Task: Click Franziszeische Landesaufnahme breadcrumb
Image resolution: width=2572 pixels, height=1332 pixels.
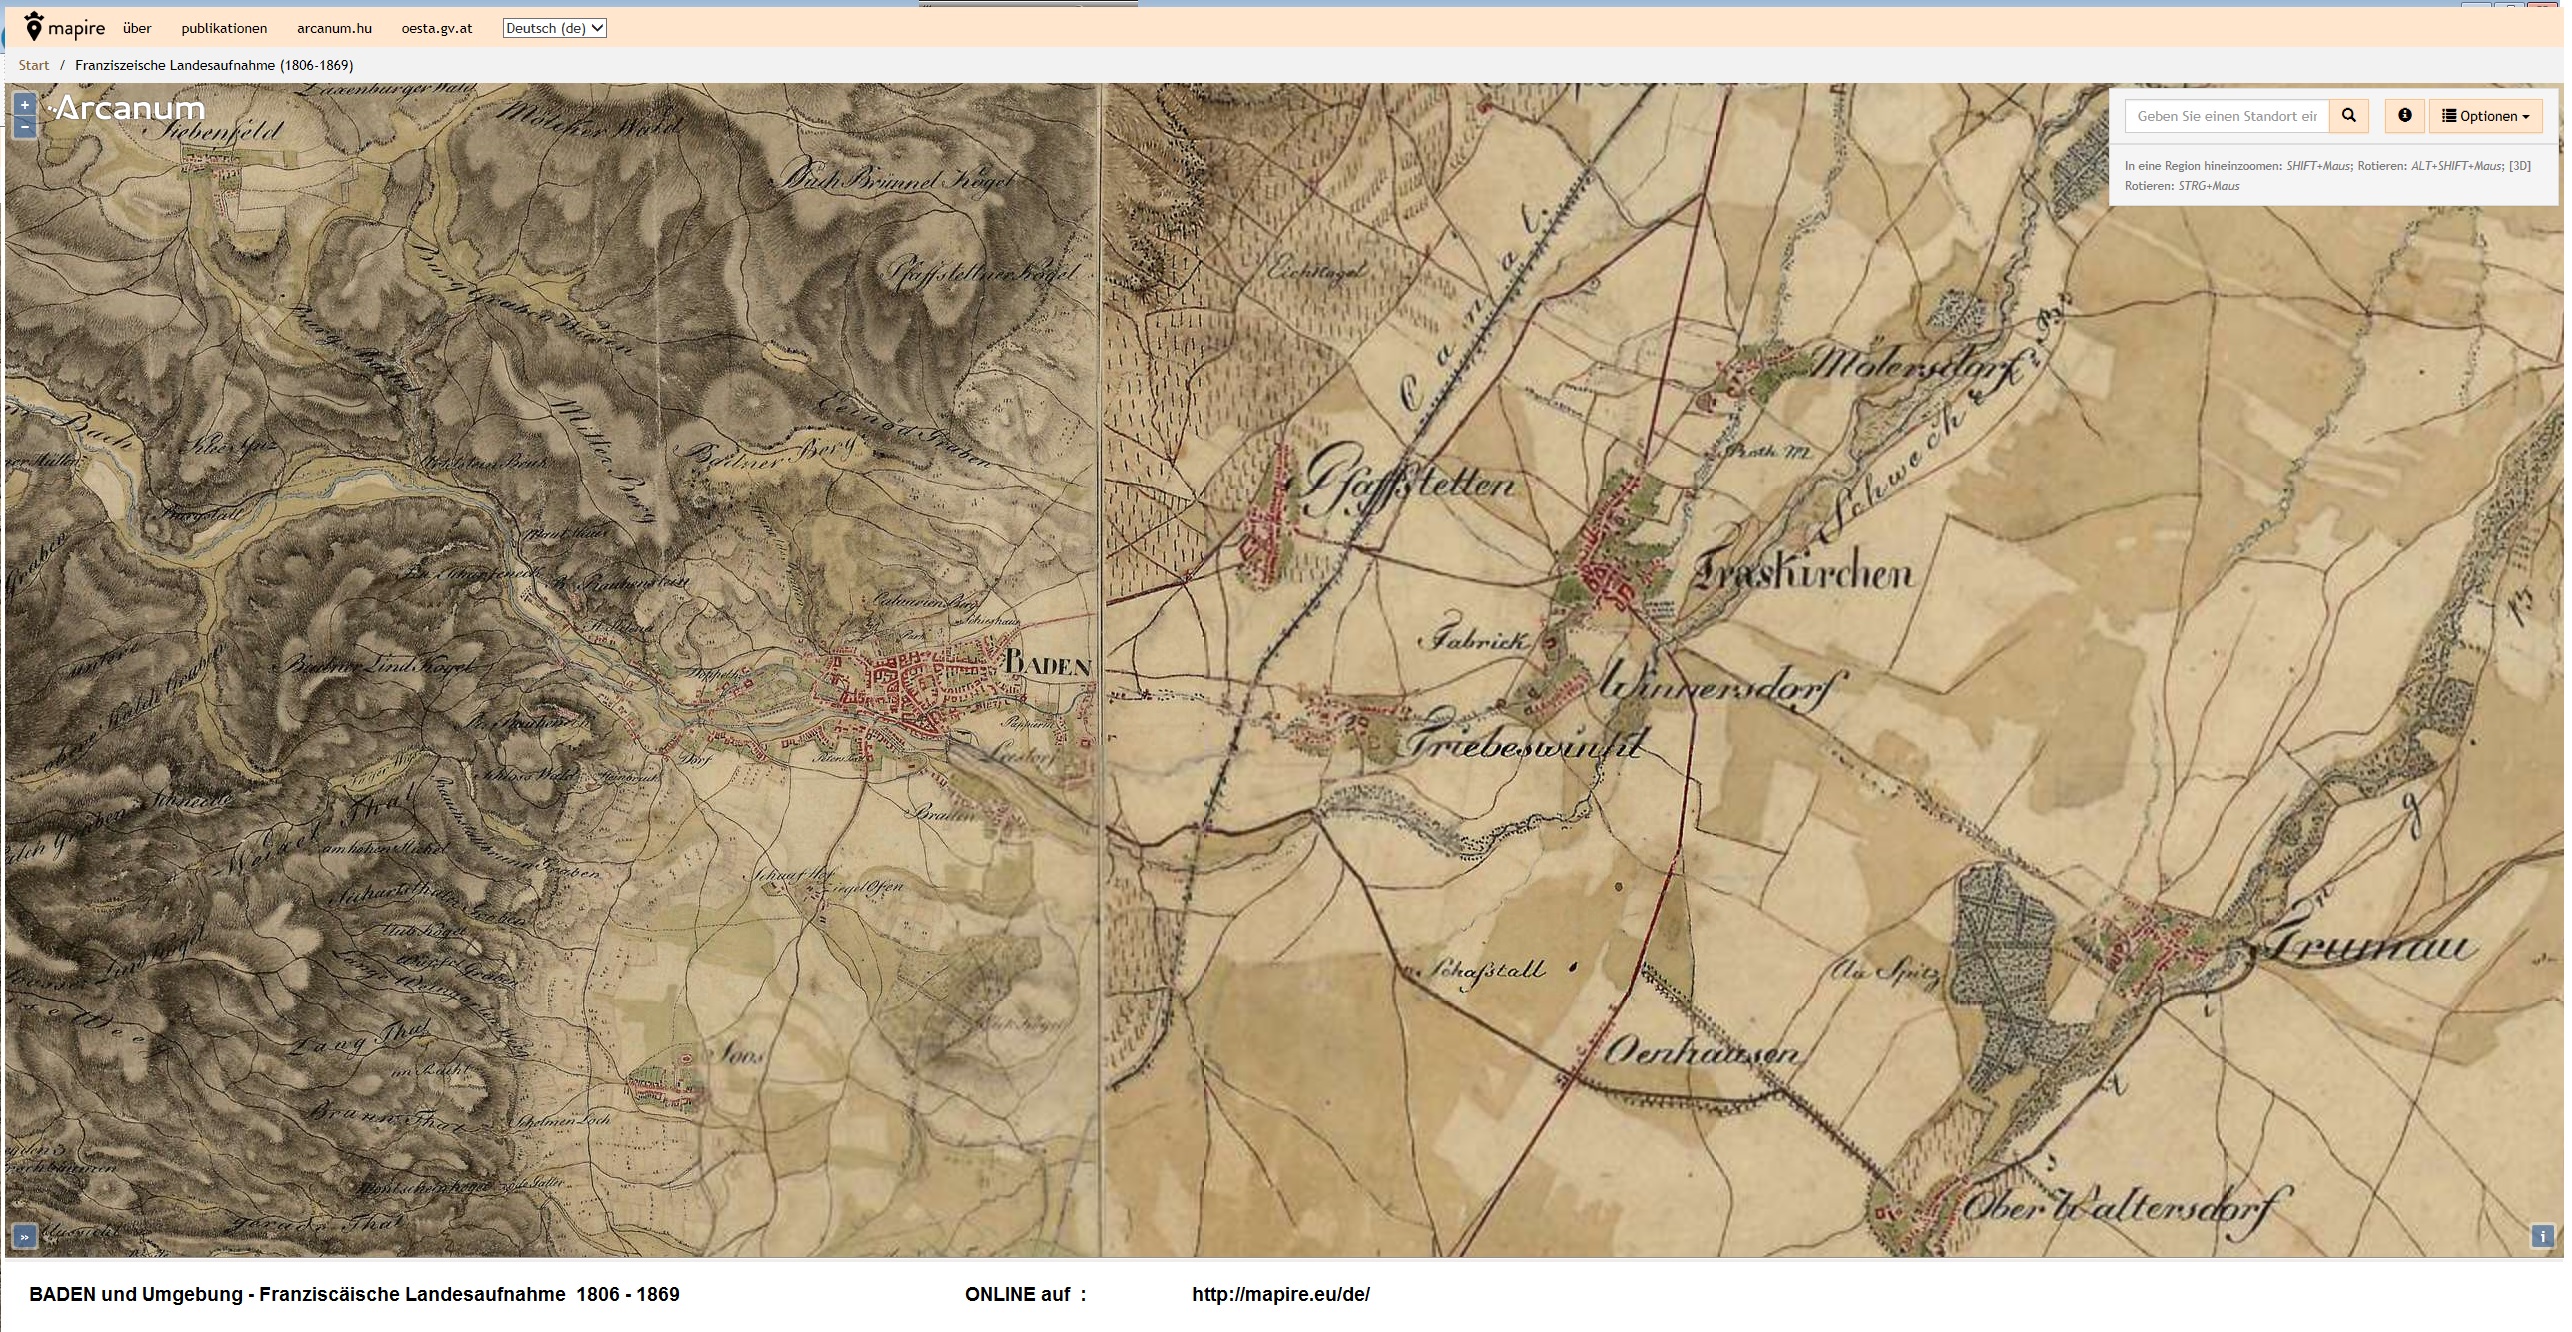Action: point(214,65)
